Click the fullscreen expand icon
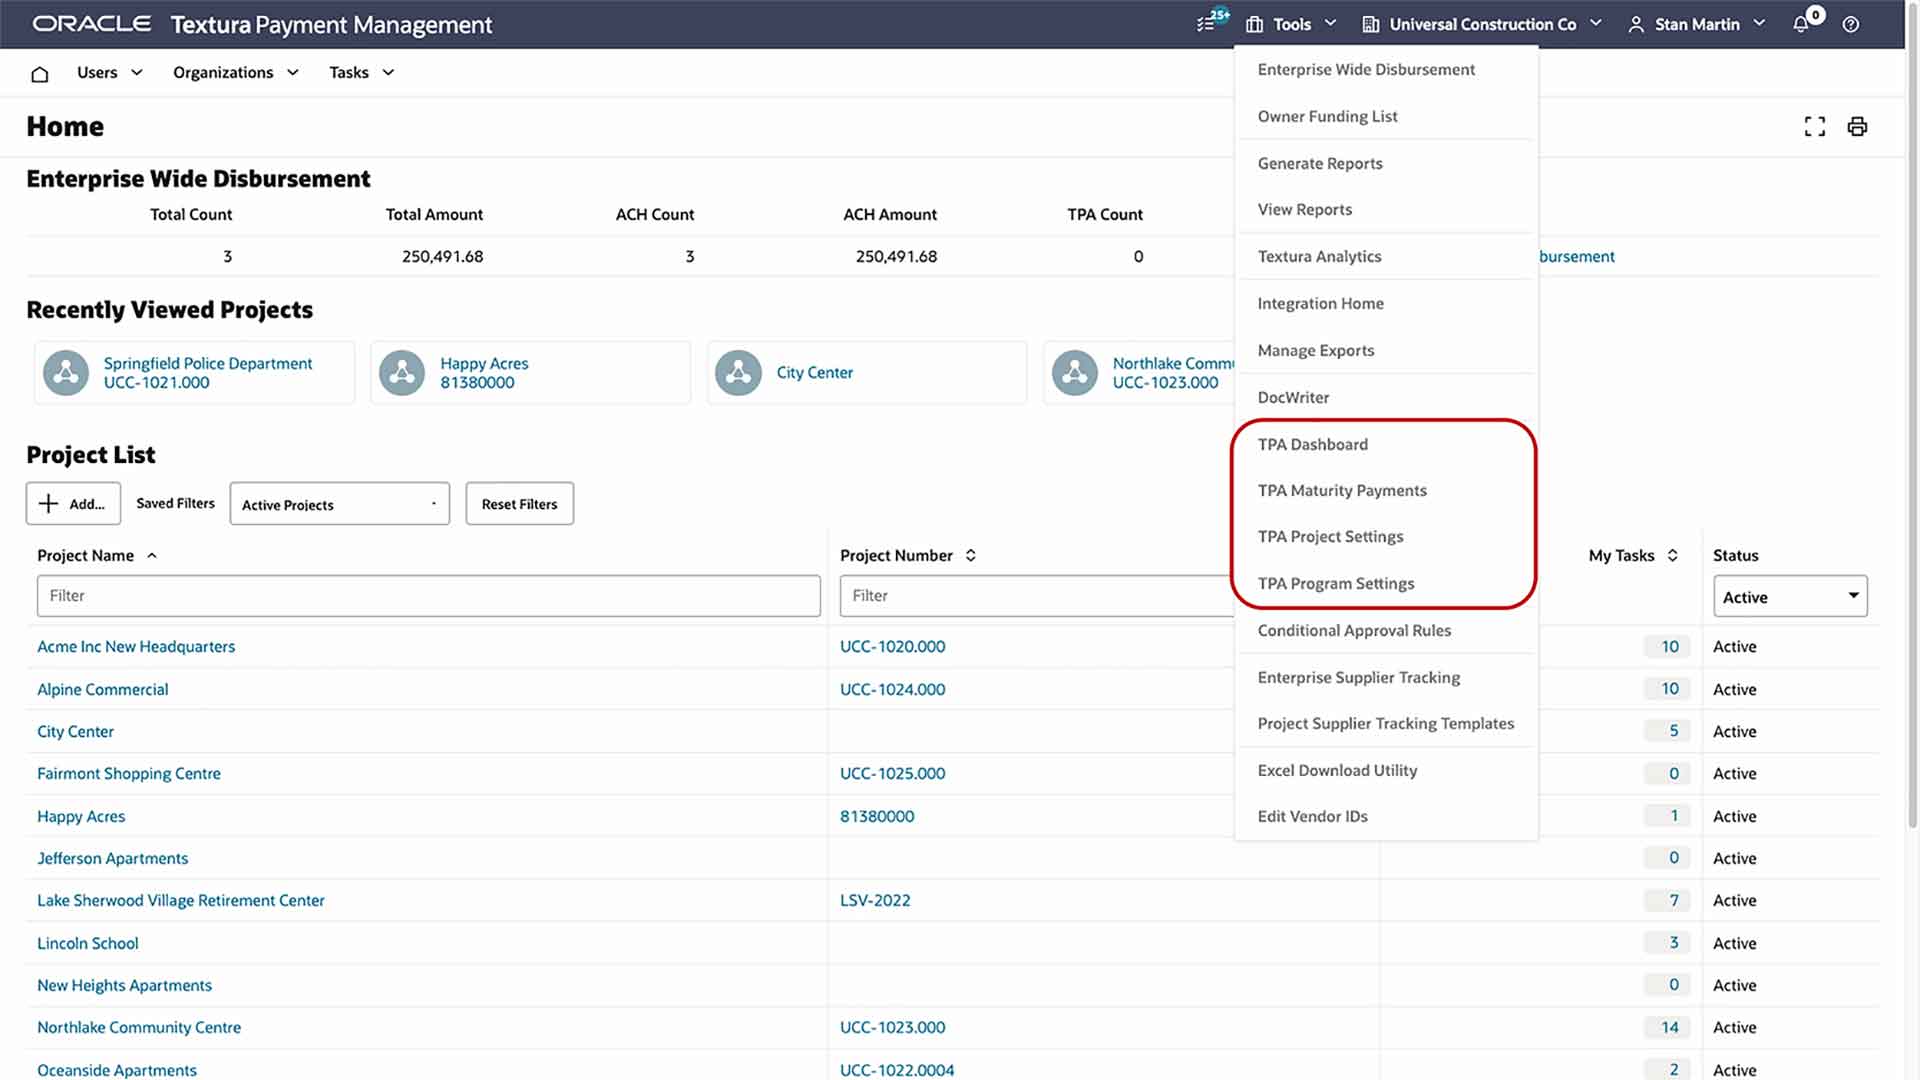Image resolution: width=1920 pixels, height=1080 pixels. [x=1815, y=126]
